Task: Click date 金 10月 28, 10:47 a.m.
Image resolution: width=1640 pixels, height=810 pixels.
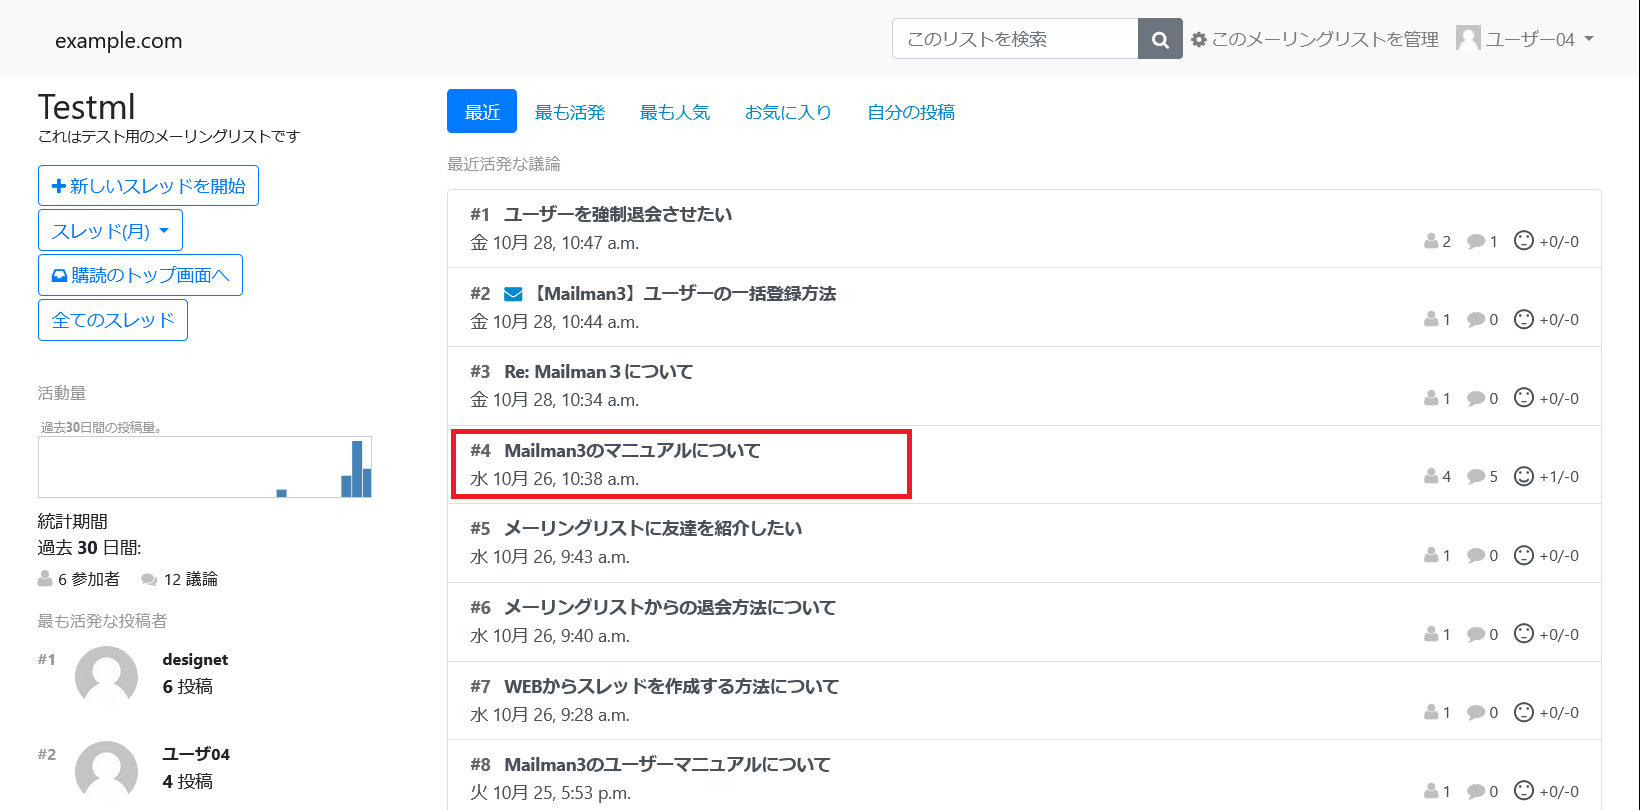Action: (555, 242)
